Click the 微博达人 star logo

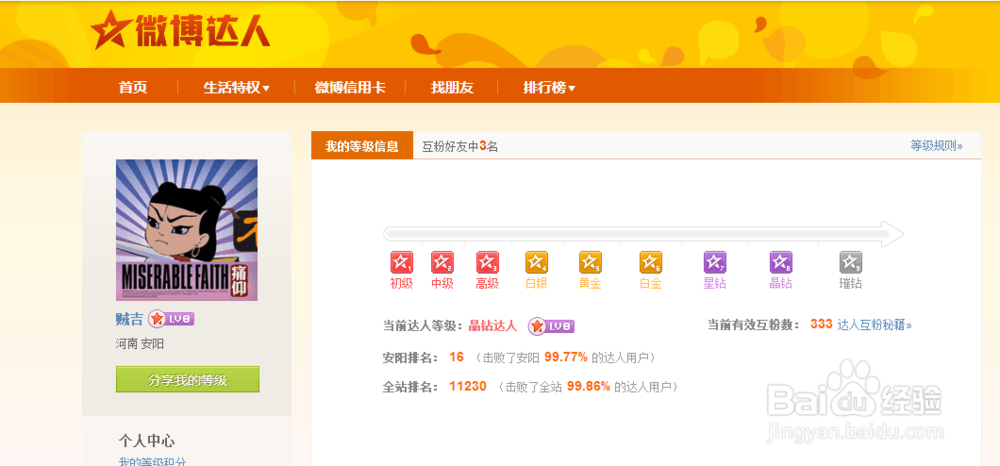pyautogui.click(x=180, y=31)
